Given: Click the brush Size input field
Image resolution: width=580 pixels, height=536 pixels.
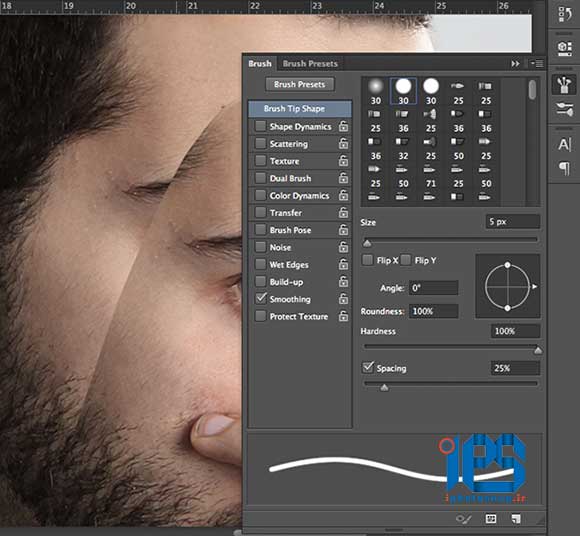Looking at the screenshot, I should tap(513, 222).
